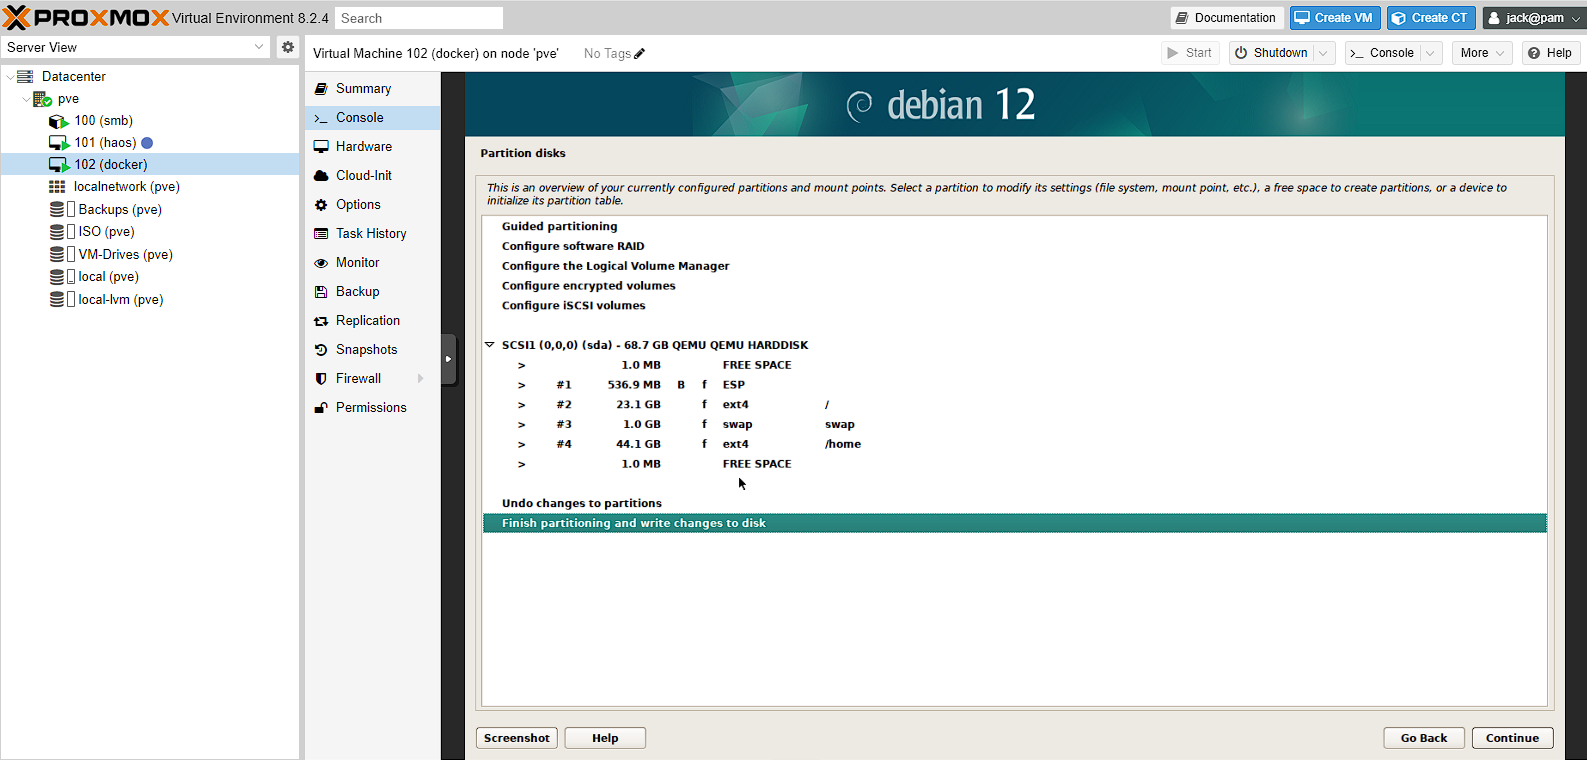Open the Task History tab
Screen dimensions: 1587x760
click(372, 234)
